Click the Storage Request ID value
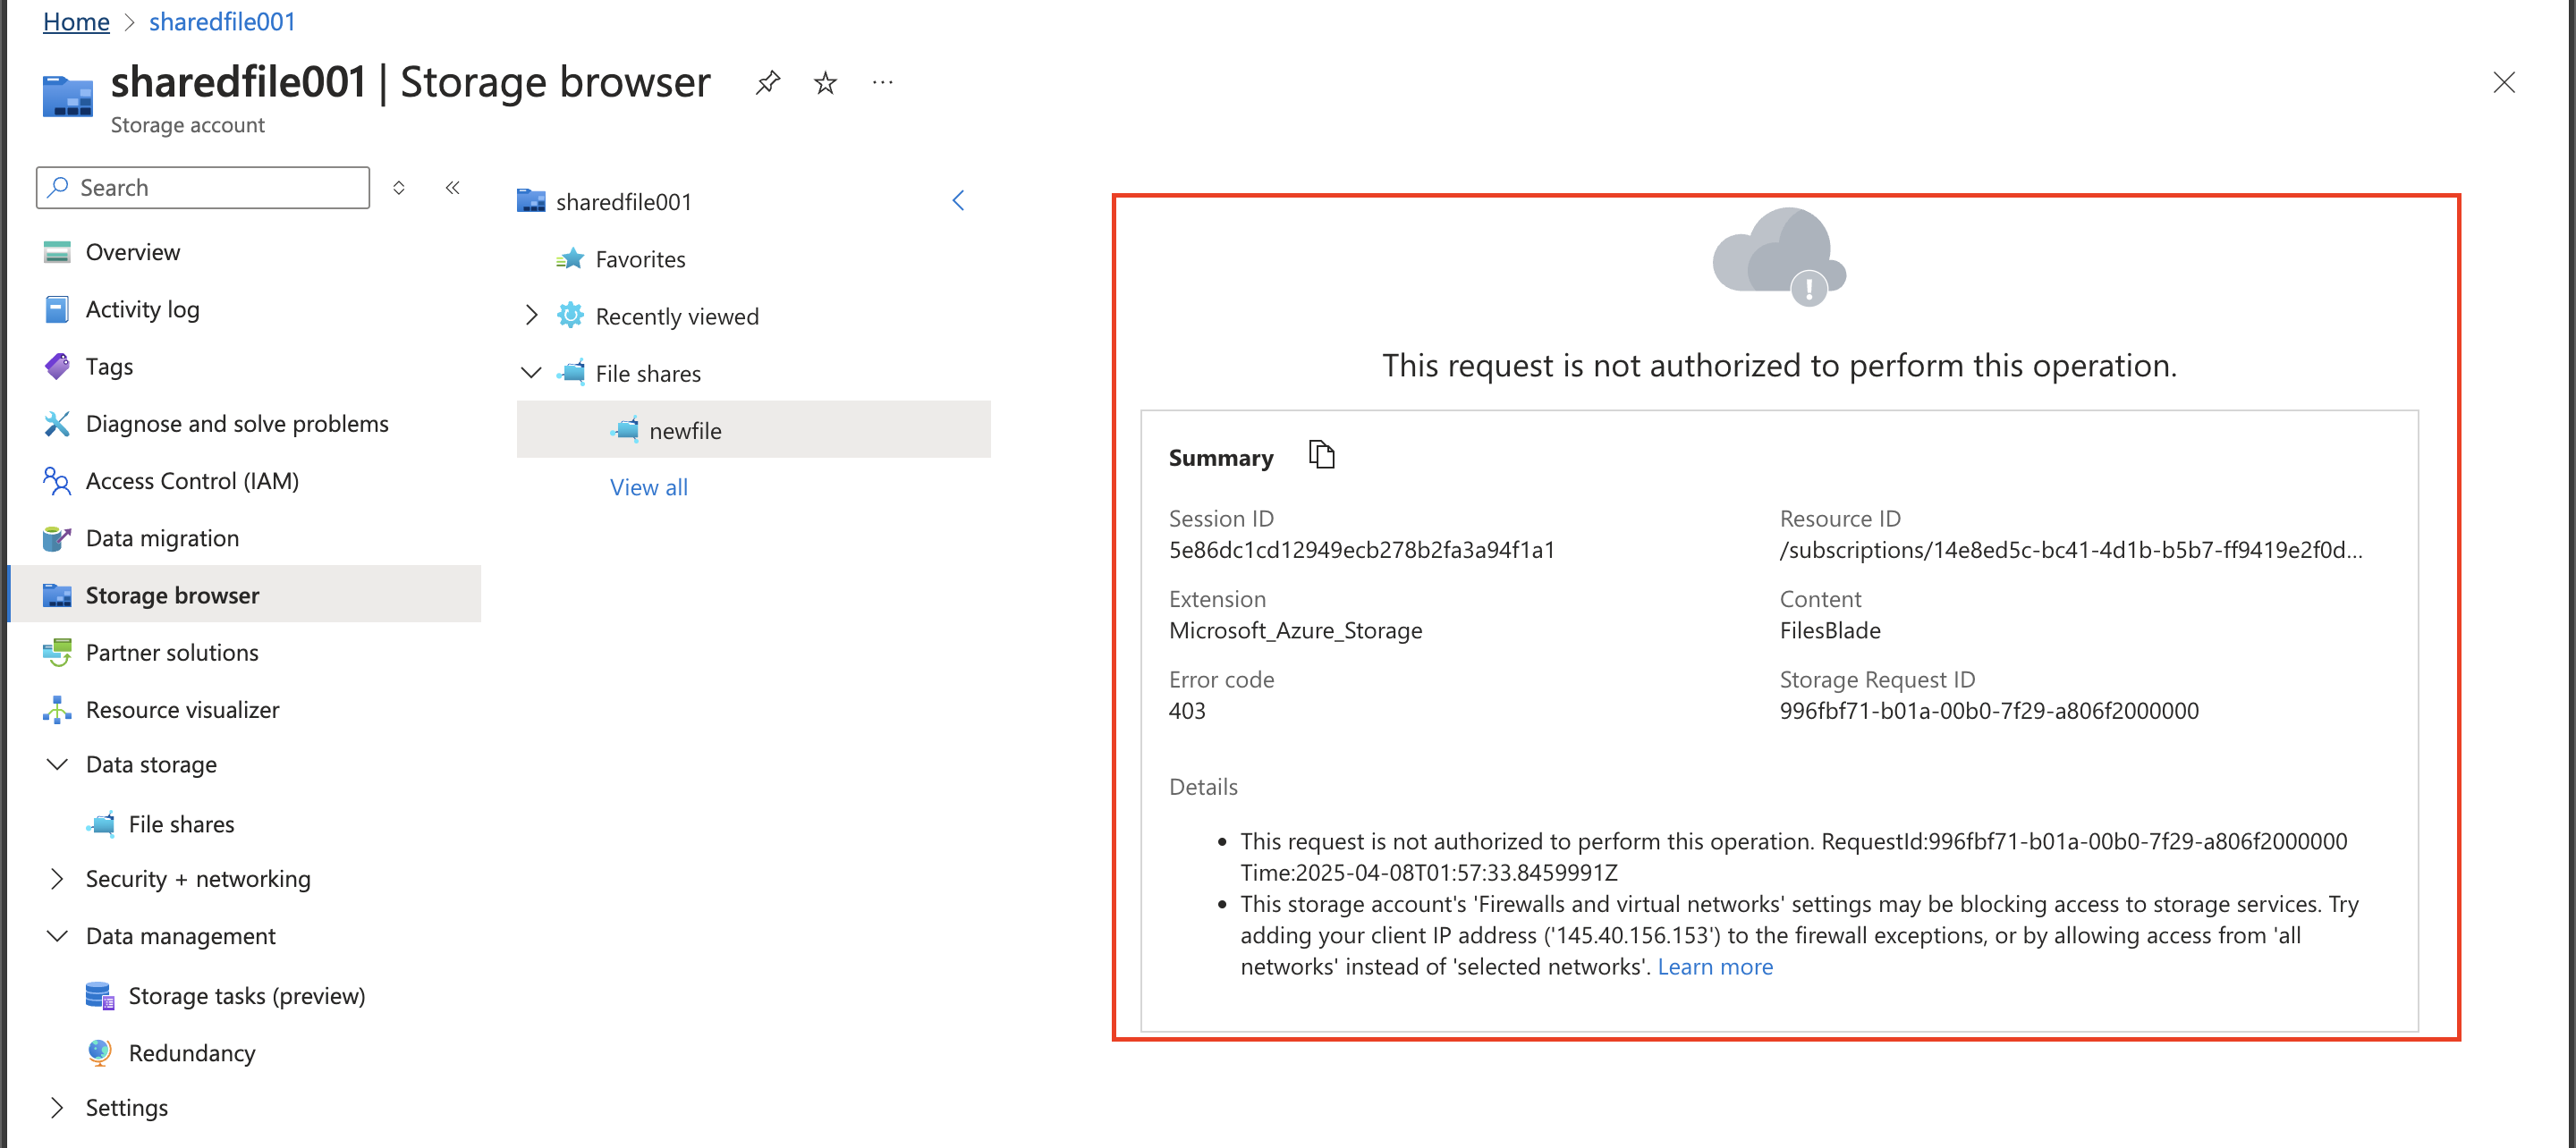 click(x=1988, y=711)
